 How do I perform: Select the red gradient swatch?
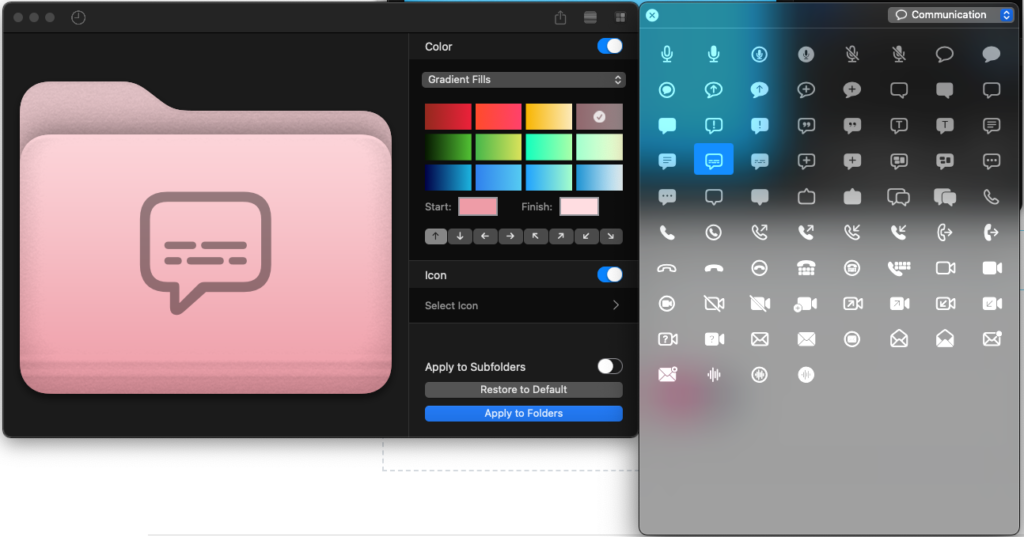448,116
